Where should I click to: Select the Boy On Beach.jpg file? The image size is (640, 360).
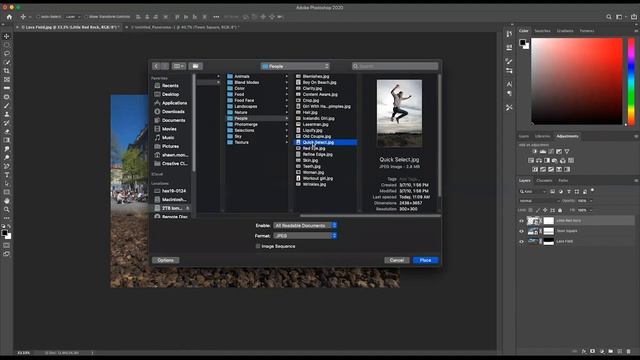(x=319, y=82)
